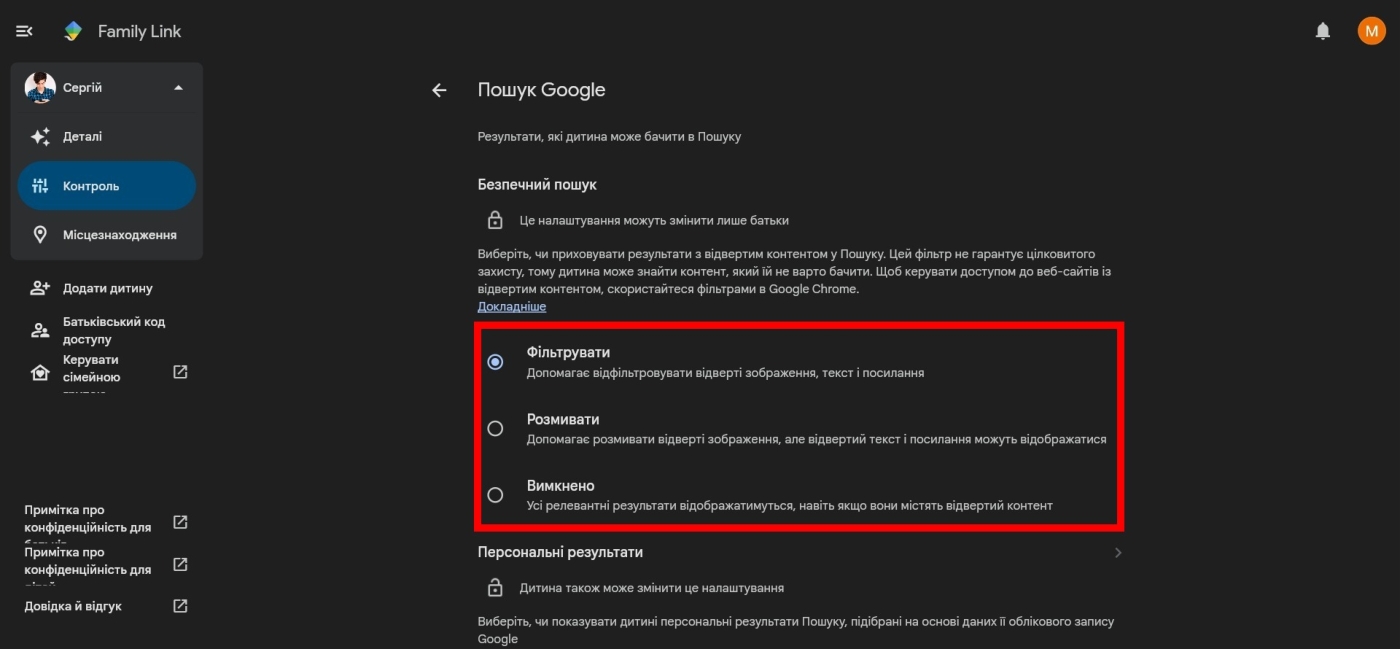Click the add-person icon beside Додати дитину
The height and width of the screenshot is (649, 1400).
(40, 288)
